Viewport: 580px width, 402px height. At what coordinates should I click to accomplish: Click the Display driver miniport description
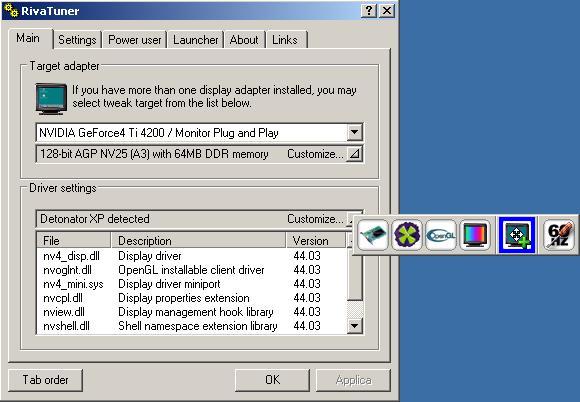[x=169, y=284]
